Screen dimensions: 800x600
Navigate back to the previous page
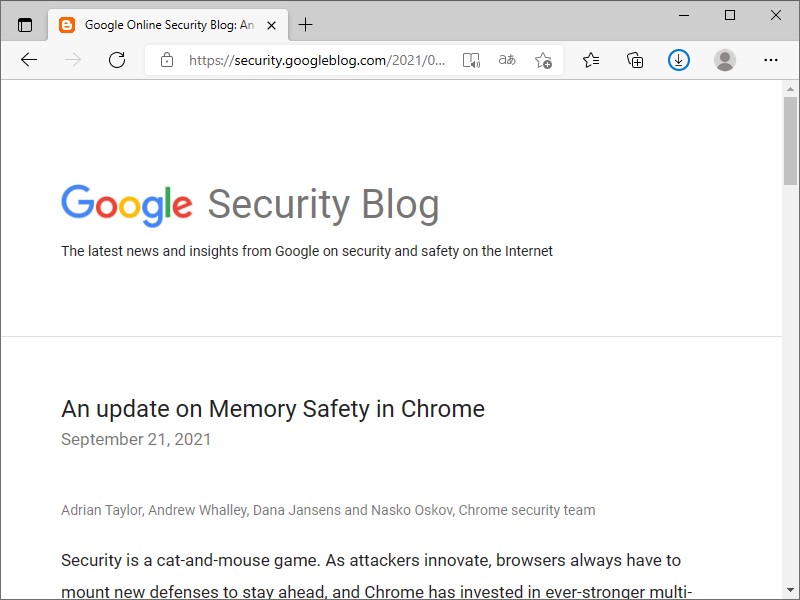[28, 60]
